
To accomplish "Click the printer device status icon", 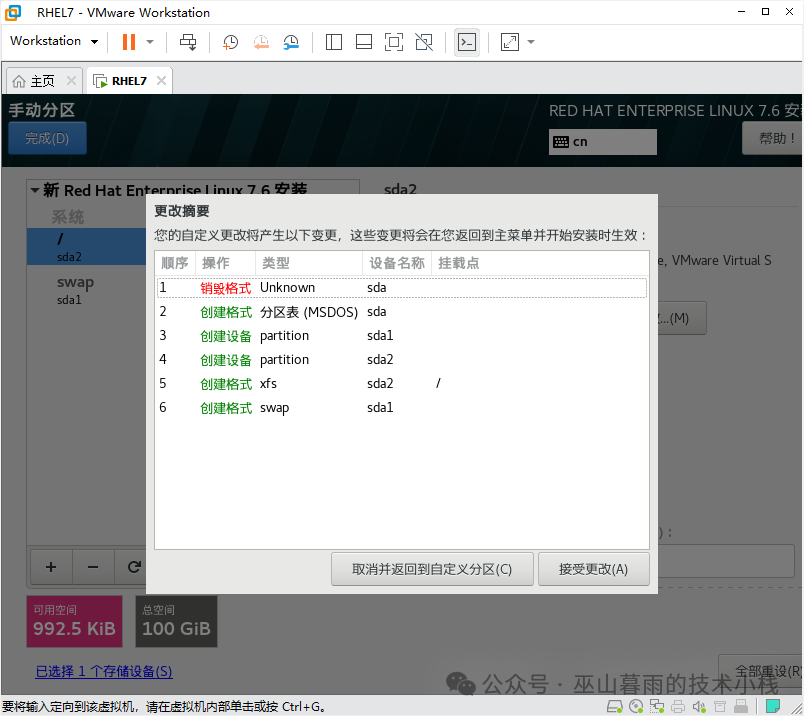I will [x=679, y=706].
